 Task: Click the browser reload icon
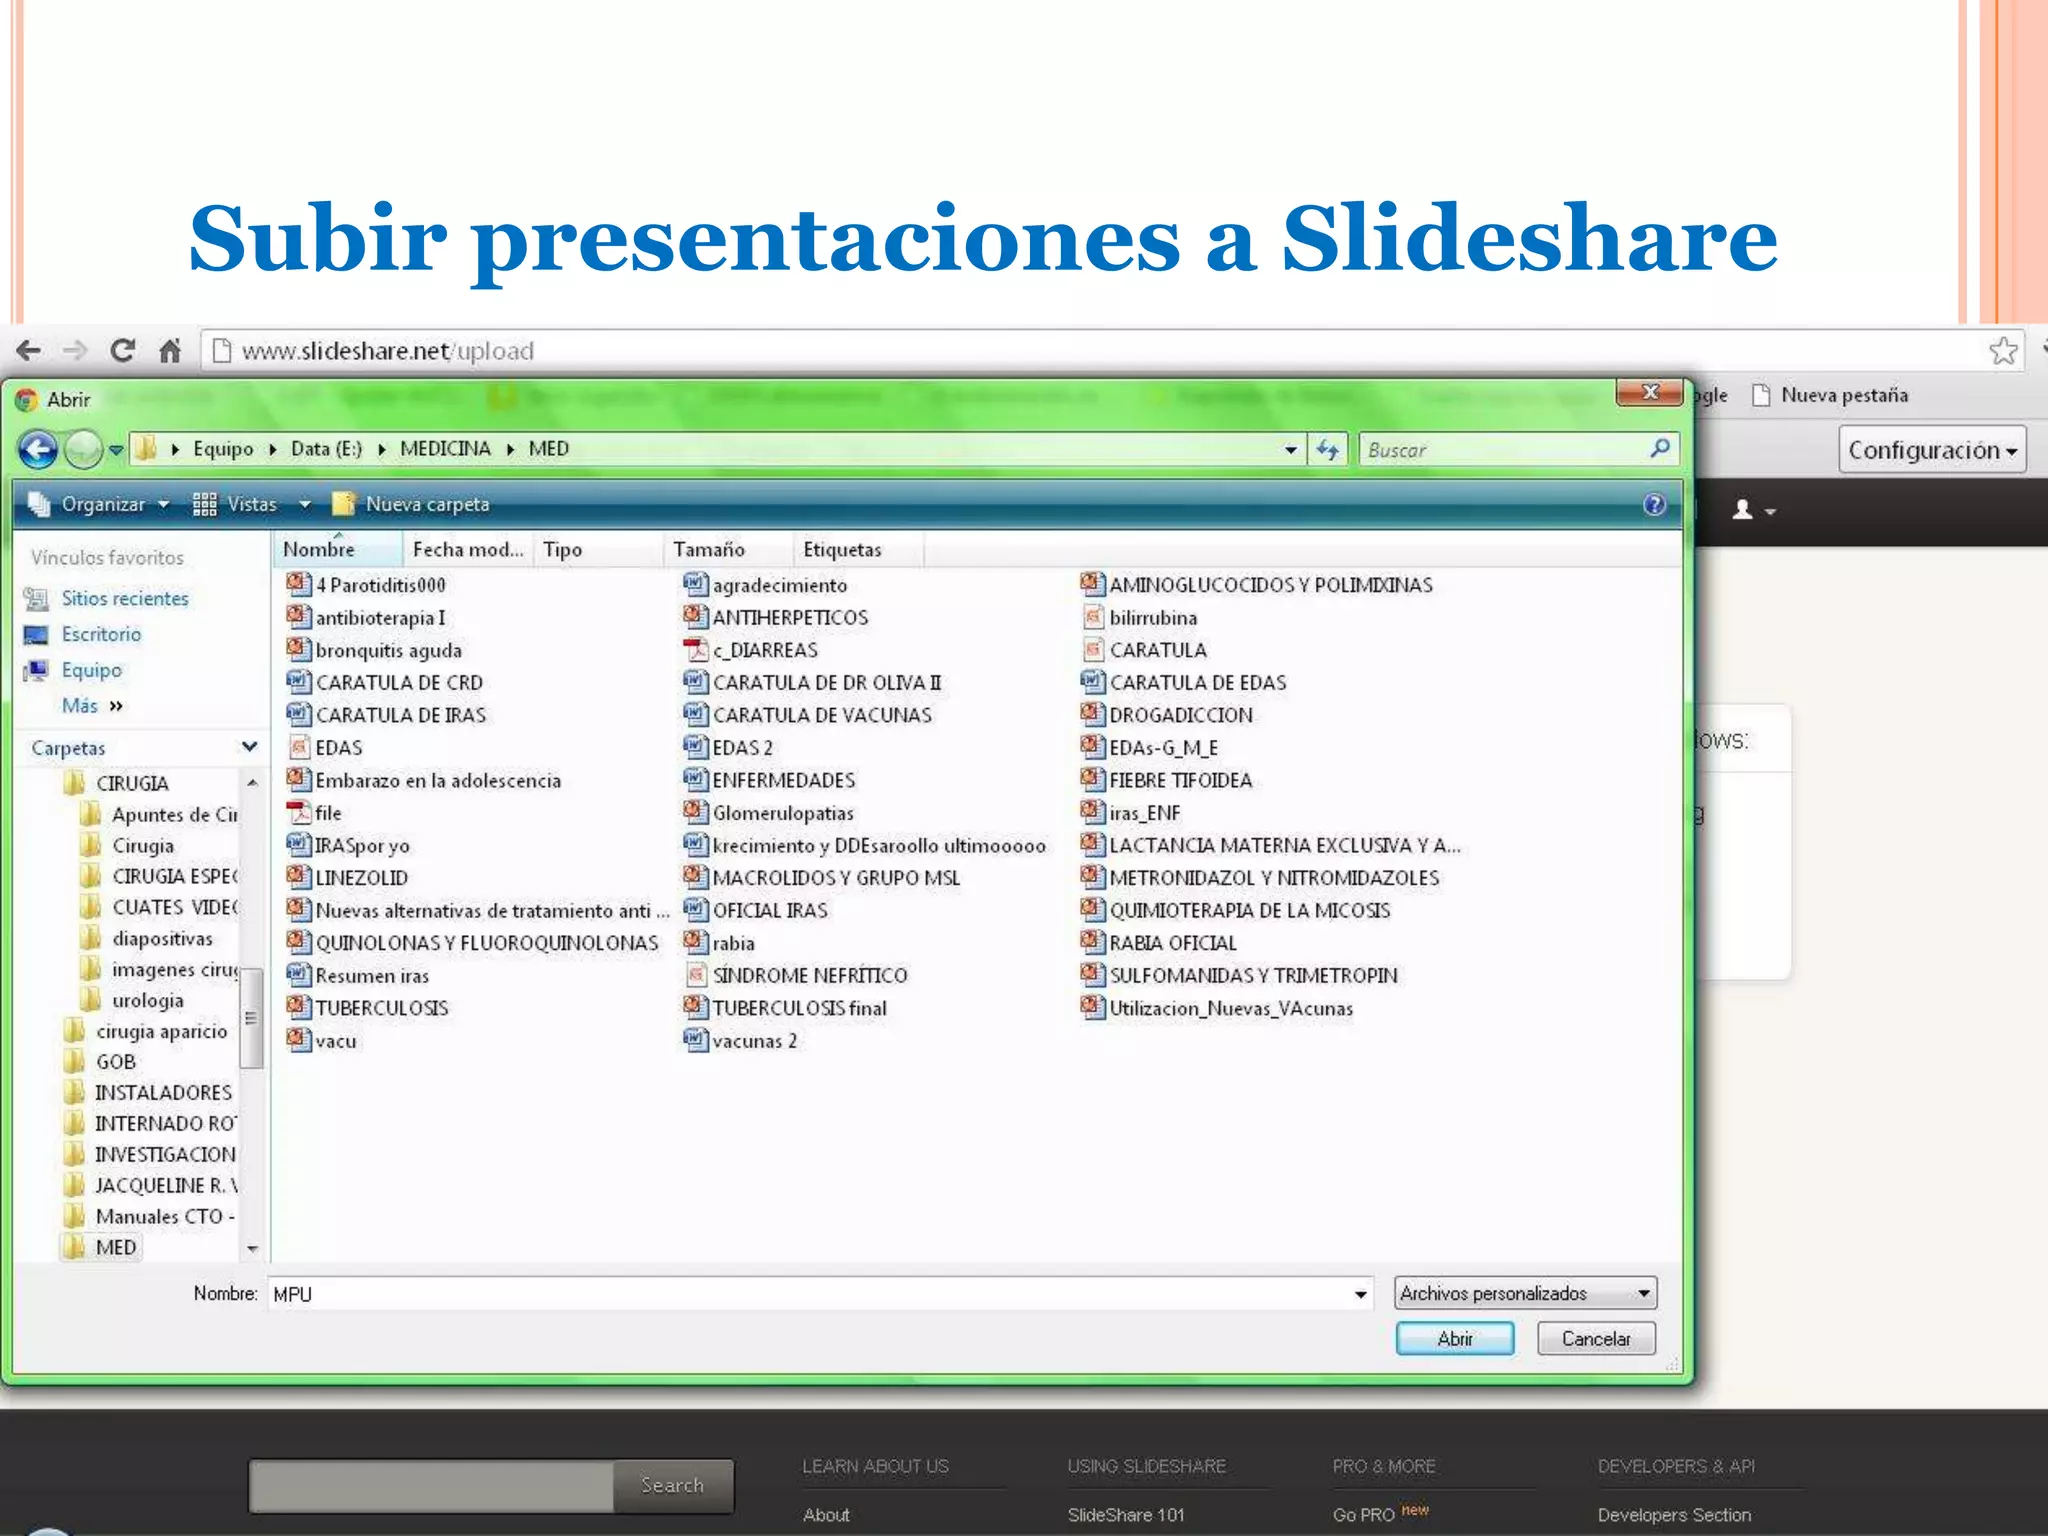click(x=122, y=351)
